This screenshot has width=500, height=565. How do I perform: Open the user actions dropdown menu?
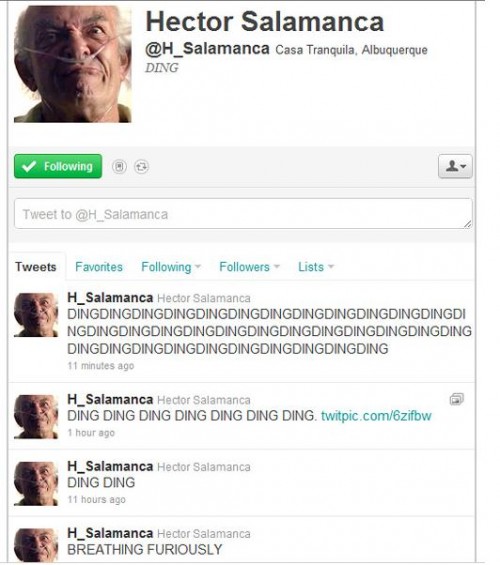tap(455, 166)
